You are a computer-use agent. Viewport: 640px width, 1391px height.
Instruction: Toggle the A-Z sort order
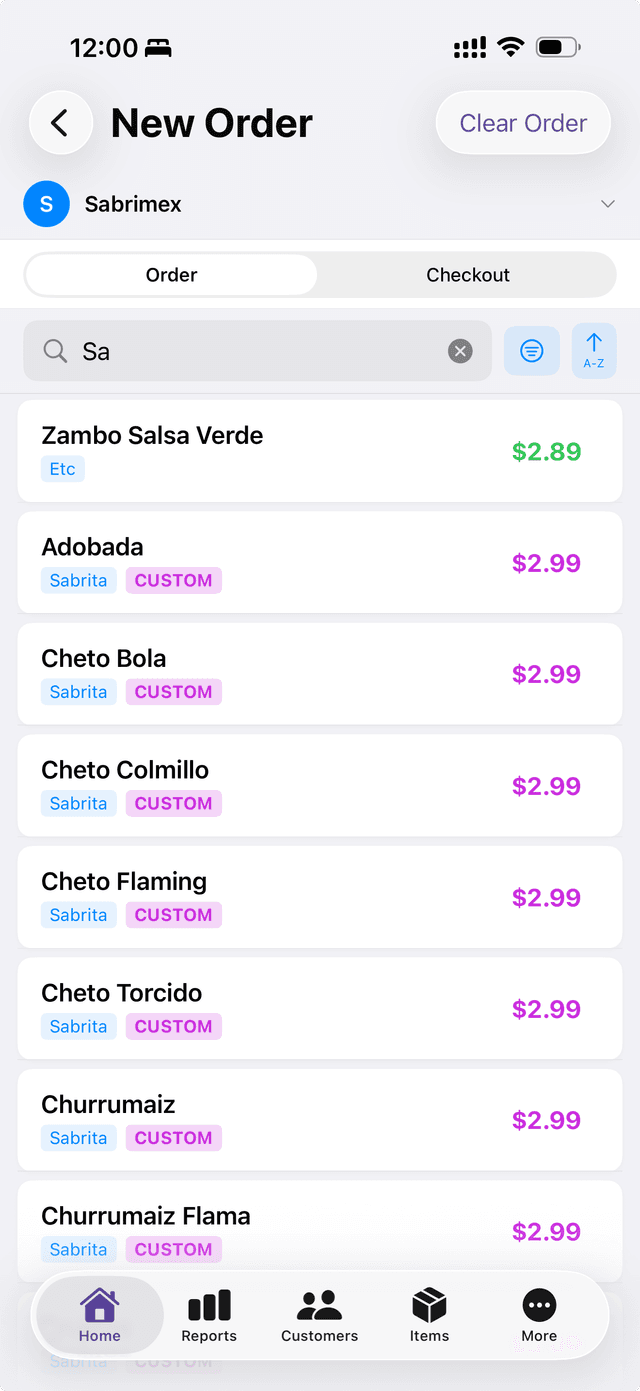(594, 351)
